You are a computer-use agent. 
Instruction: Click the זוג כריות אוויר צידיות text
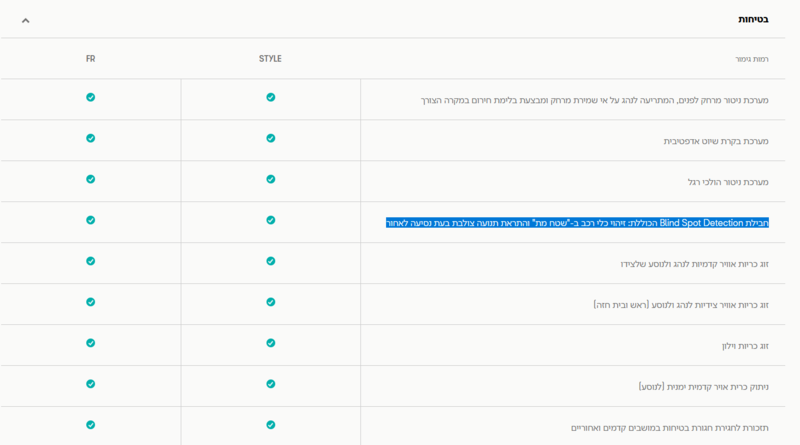[x=681, y=305]
